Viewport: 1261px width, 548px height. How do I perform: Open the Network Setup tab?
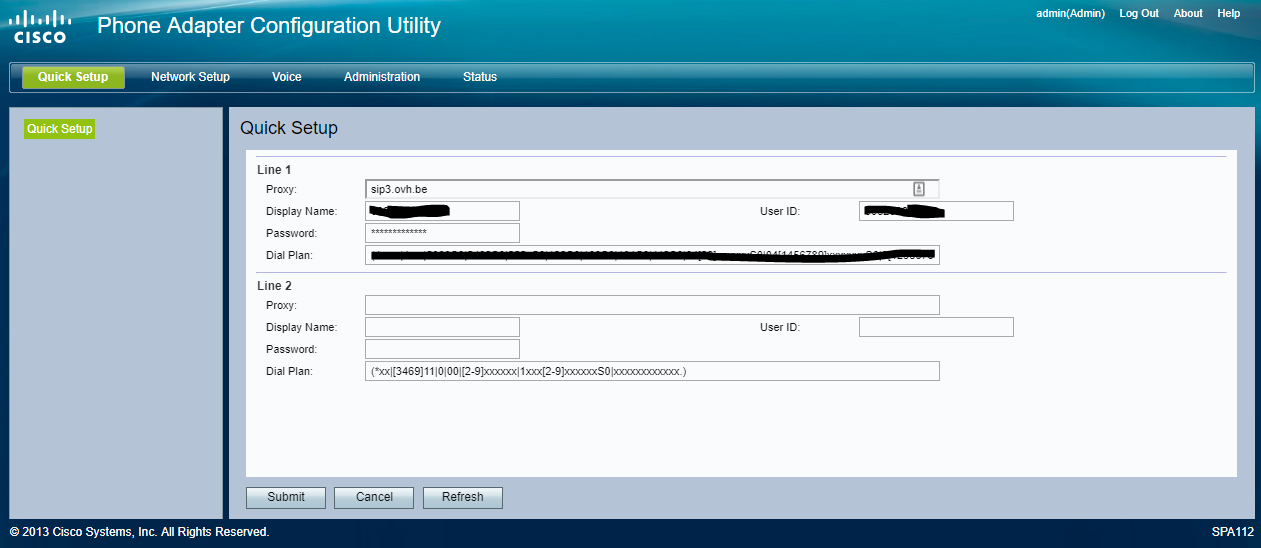click(x=190, y=77)
